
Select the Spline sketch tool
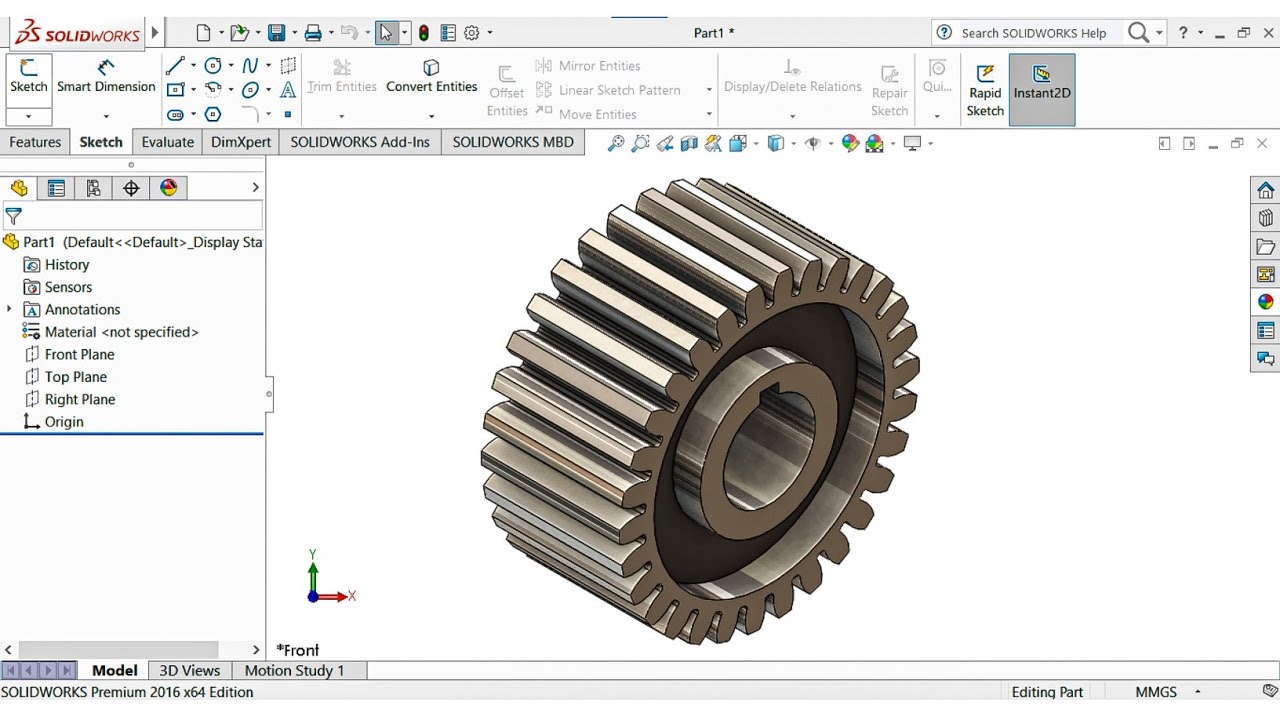click(250, 66)
